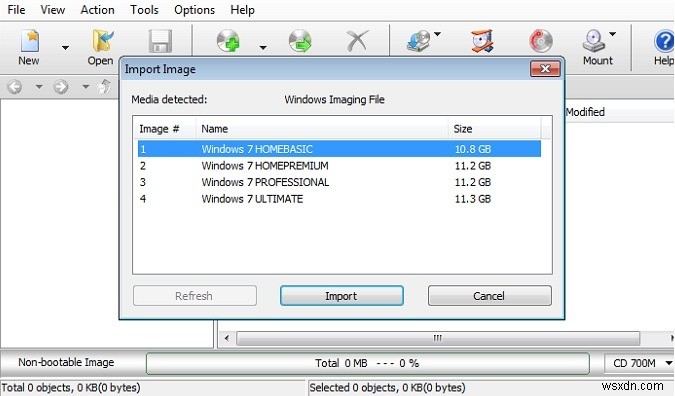
Task: Open the Forward history dropdown arrow
Action: (85, 87)
